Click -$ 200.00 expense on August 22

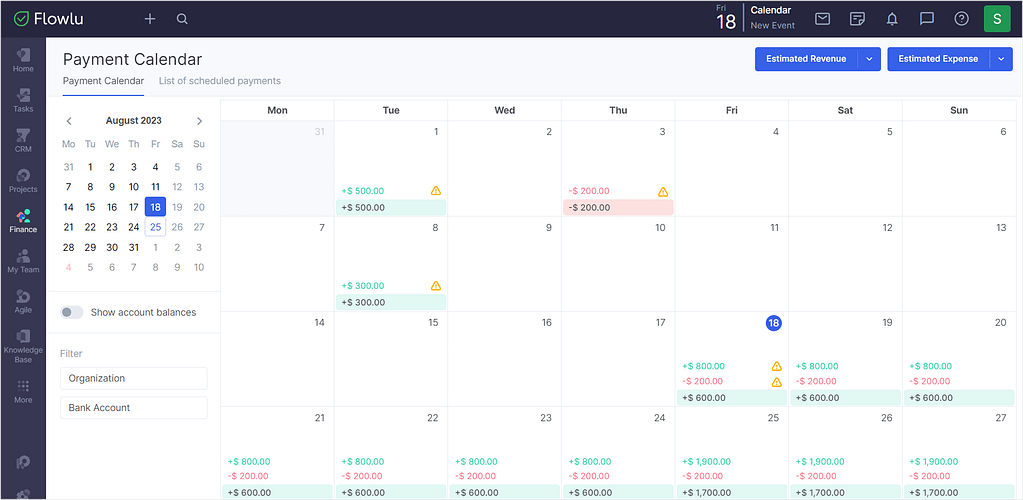[362, 477]
